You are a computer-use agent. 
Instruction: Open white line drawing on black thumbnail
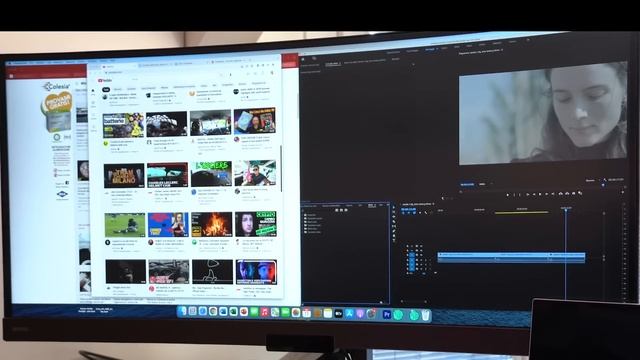(212, 271)
